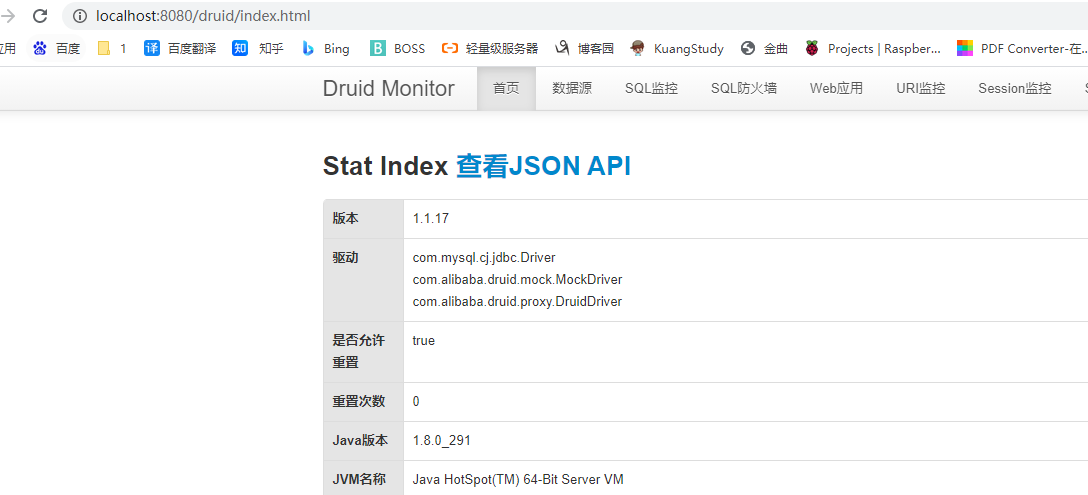Open the KuangStudy bookmark

pyautogui.click(x=677, y=49)
